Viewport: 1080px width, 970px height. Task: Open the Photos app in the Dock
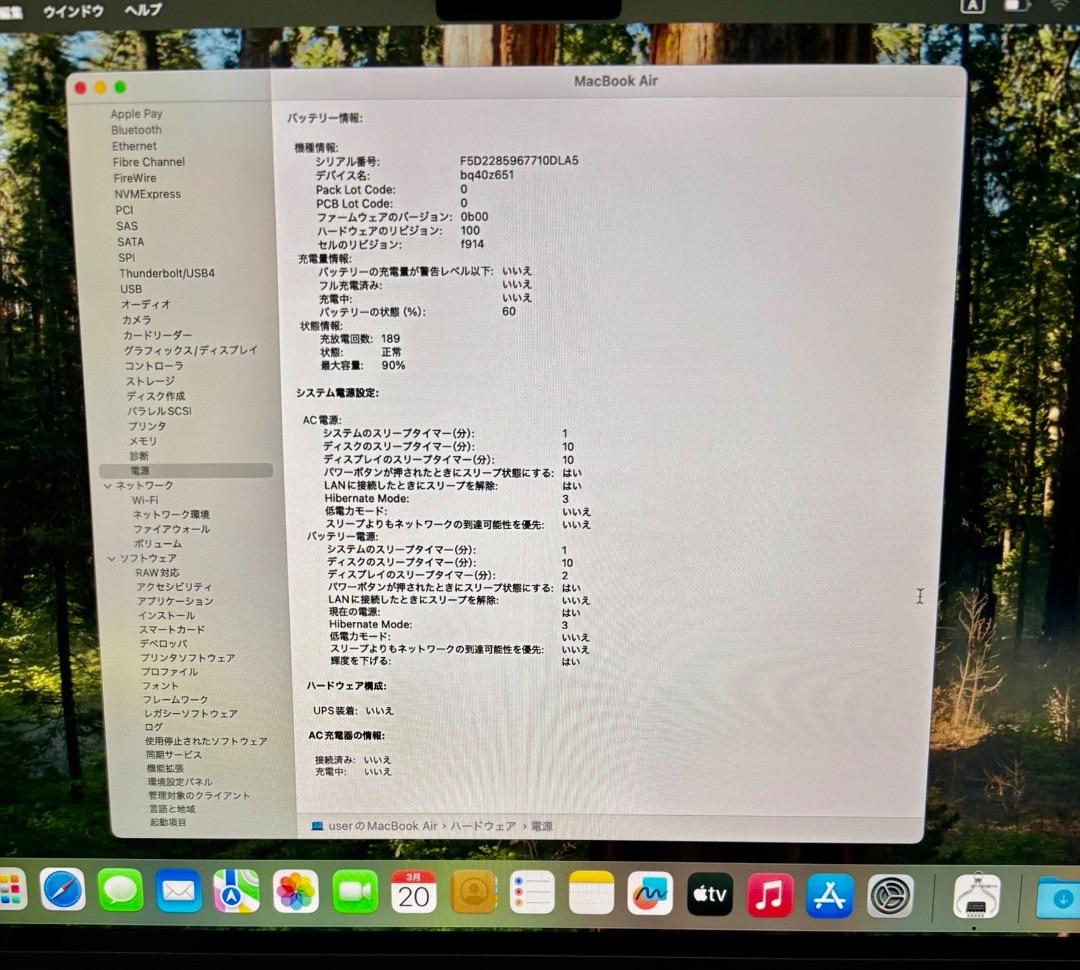[x=296, y=890]
